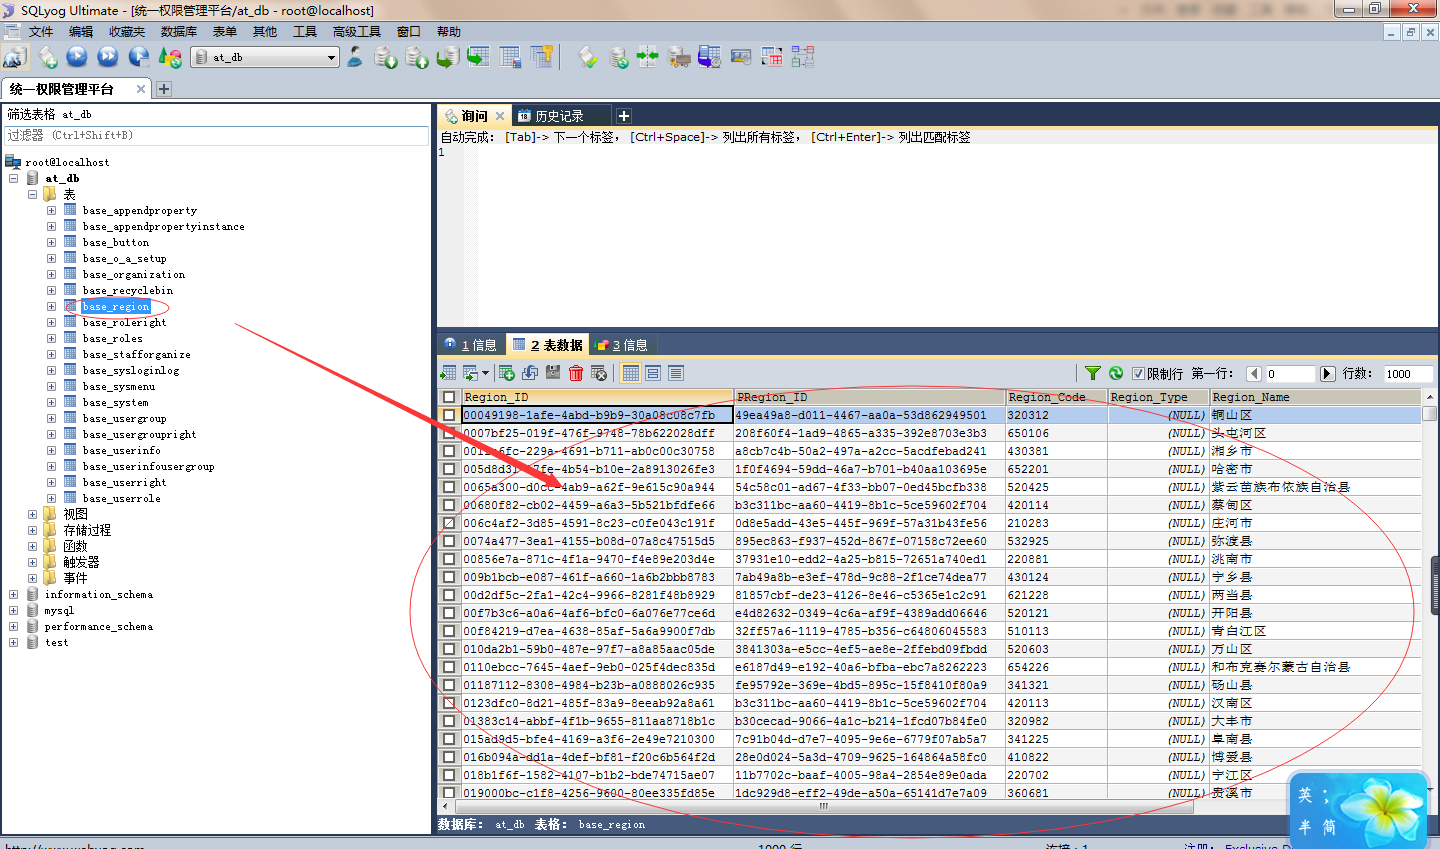
Task: Click the next page arrow button
Action: (x=1327, y=374)
